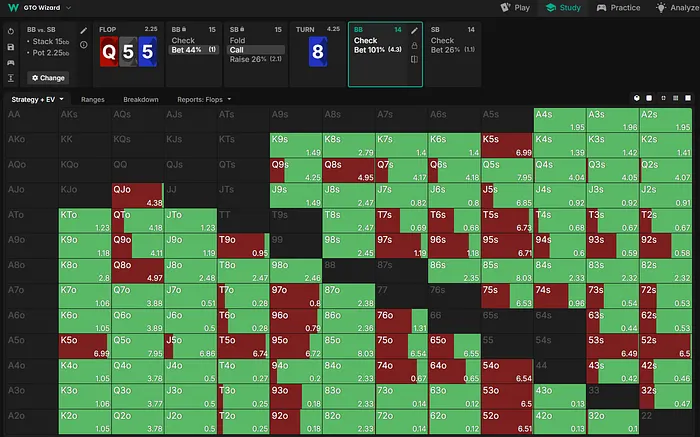Select the K5s hand cell in grid
The height and width of the screenshot is (437, 700).
(x=506, y=143)
